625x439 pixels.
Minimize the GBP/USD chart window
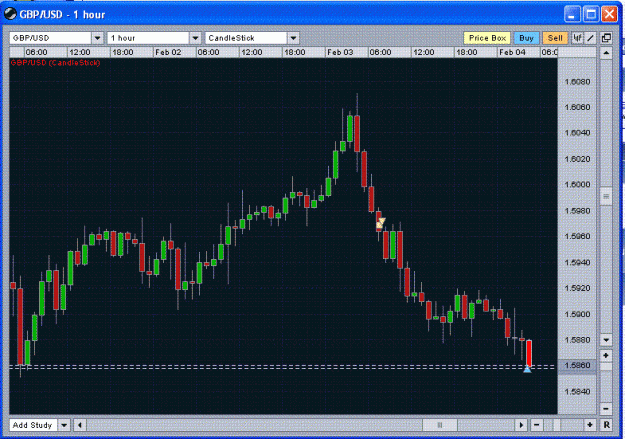(572, 15)
